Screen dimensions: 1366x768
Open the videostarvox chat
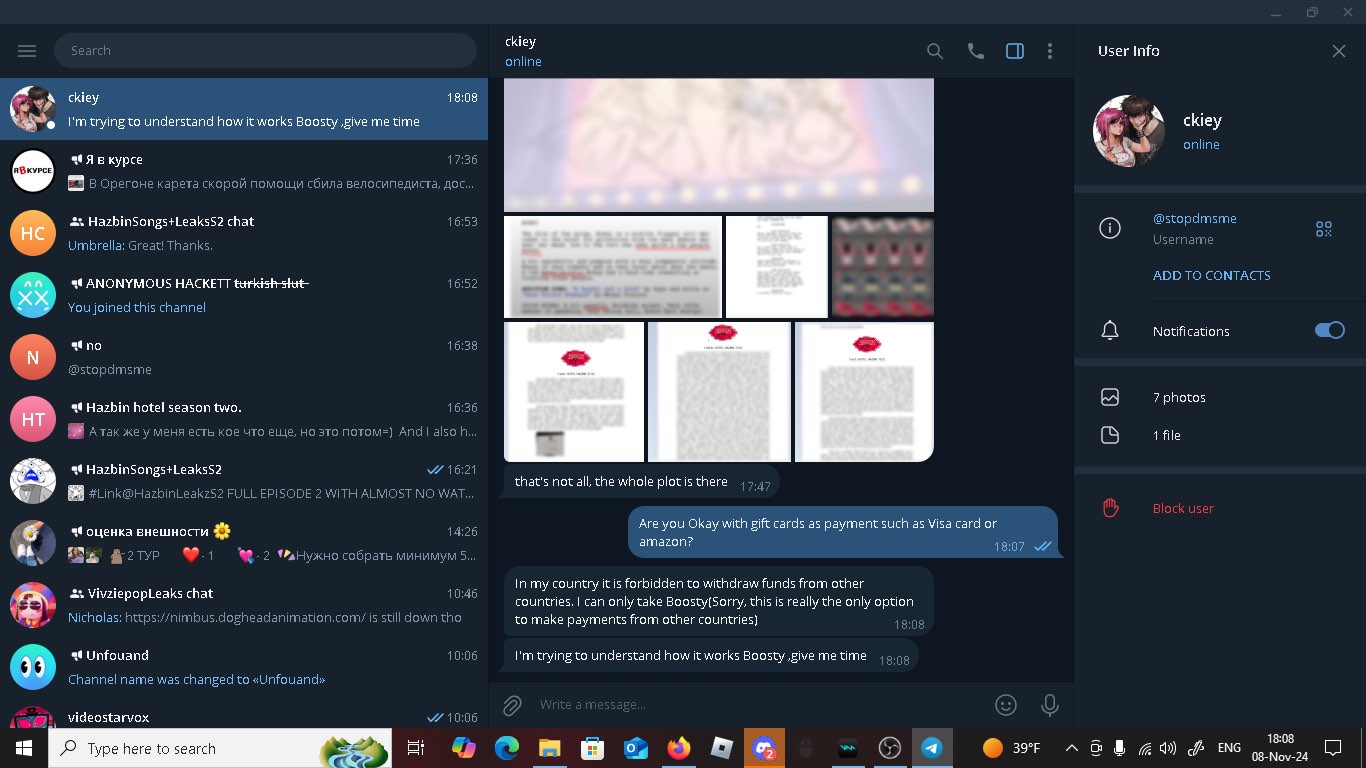[x=244, y=714]
